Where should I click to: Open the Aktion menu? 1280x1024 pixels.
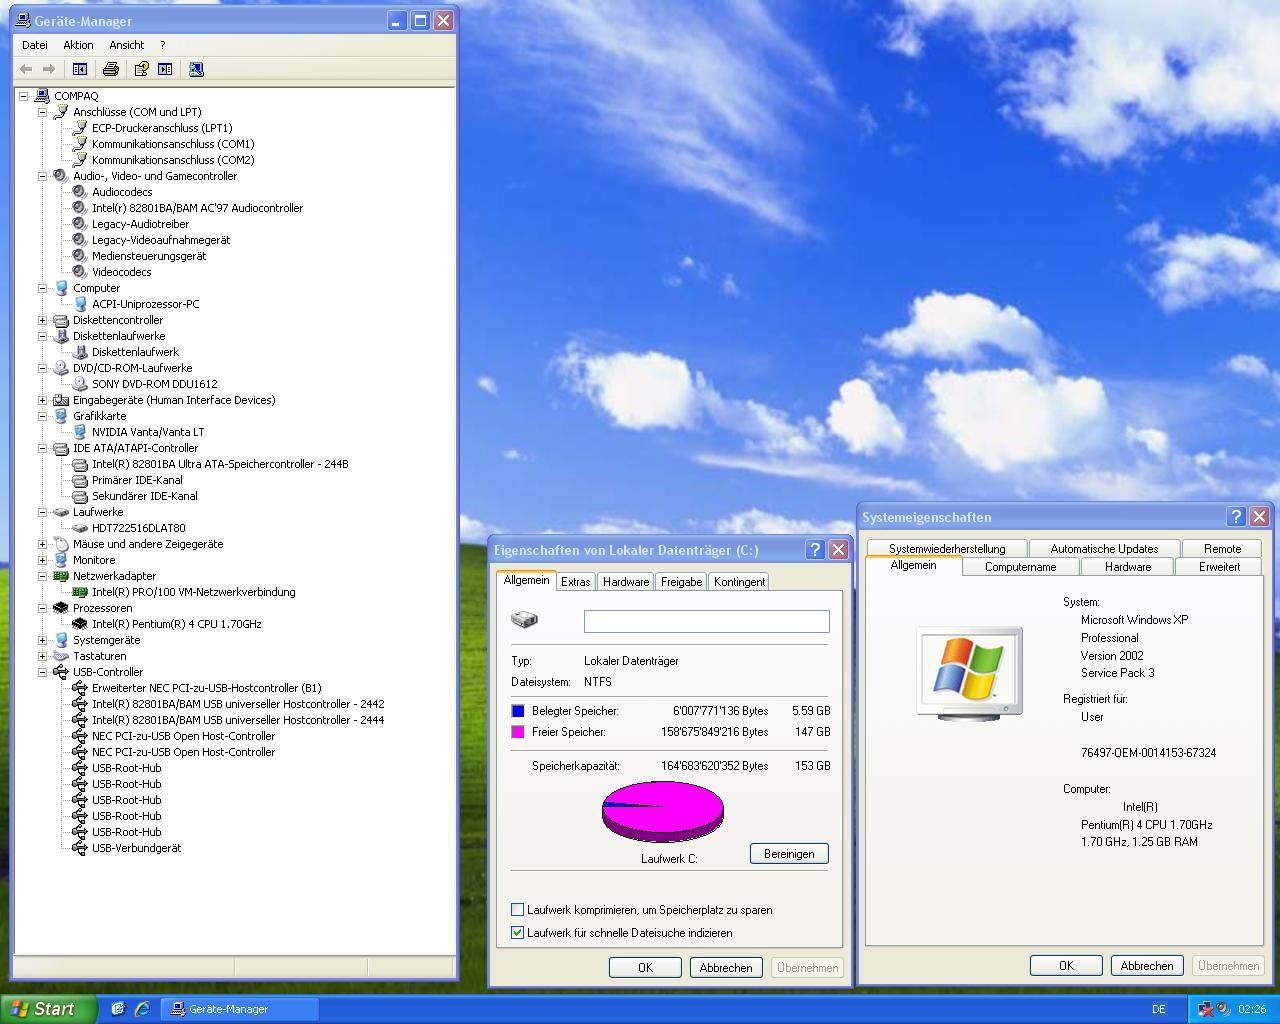point(78,45)
